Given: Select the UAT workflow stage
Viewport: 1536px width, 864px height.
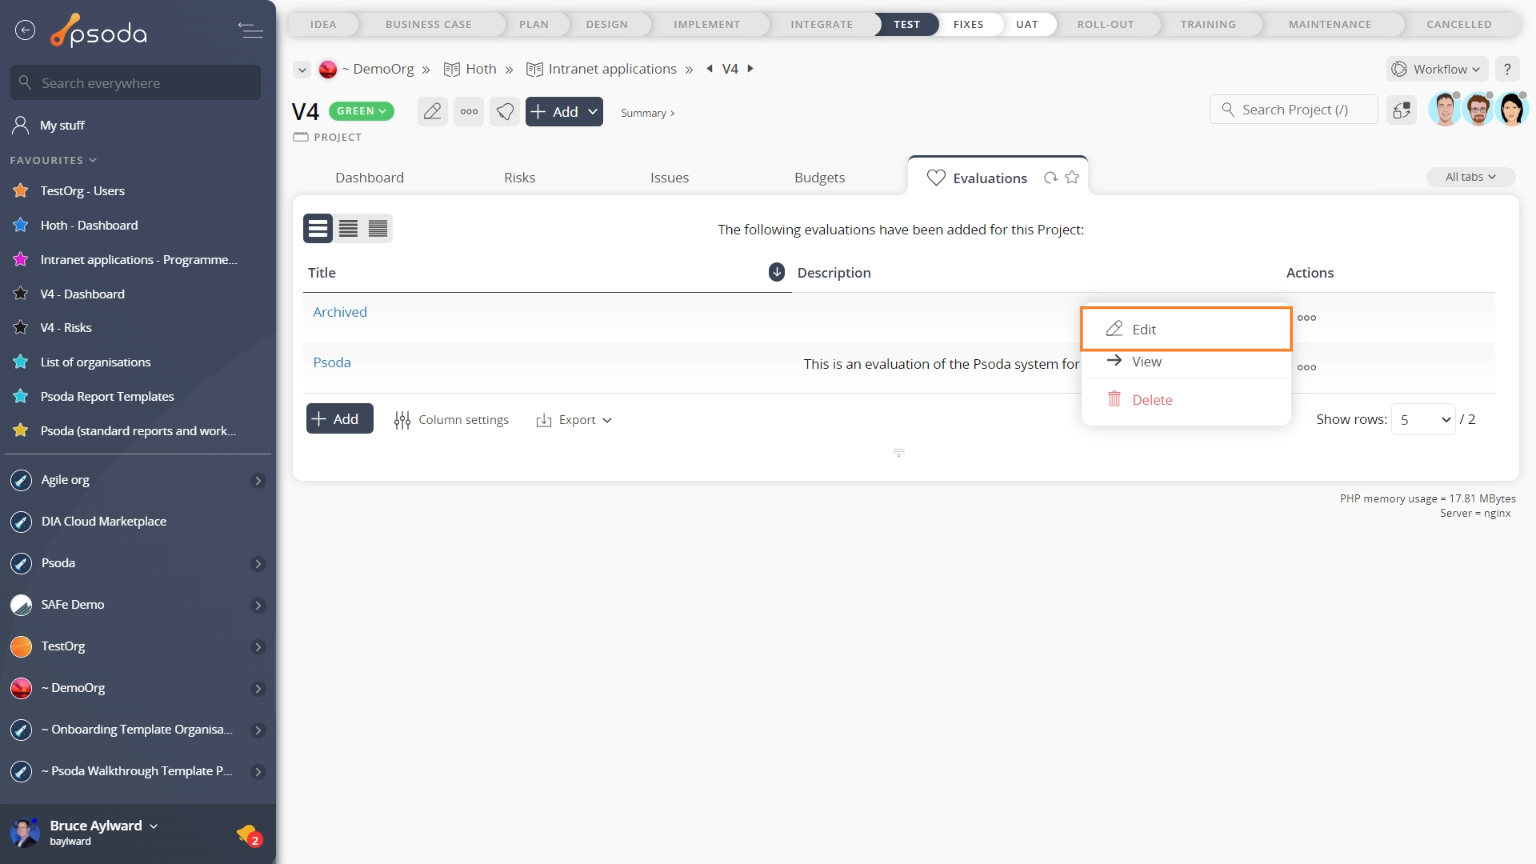Looking at the screenshot, I should click(1027, 24).
